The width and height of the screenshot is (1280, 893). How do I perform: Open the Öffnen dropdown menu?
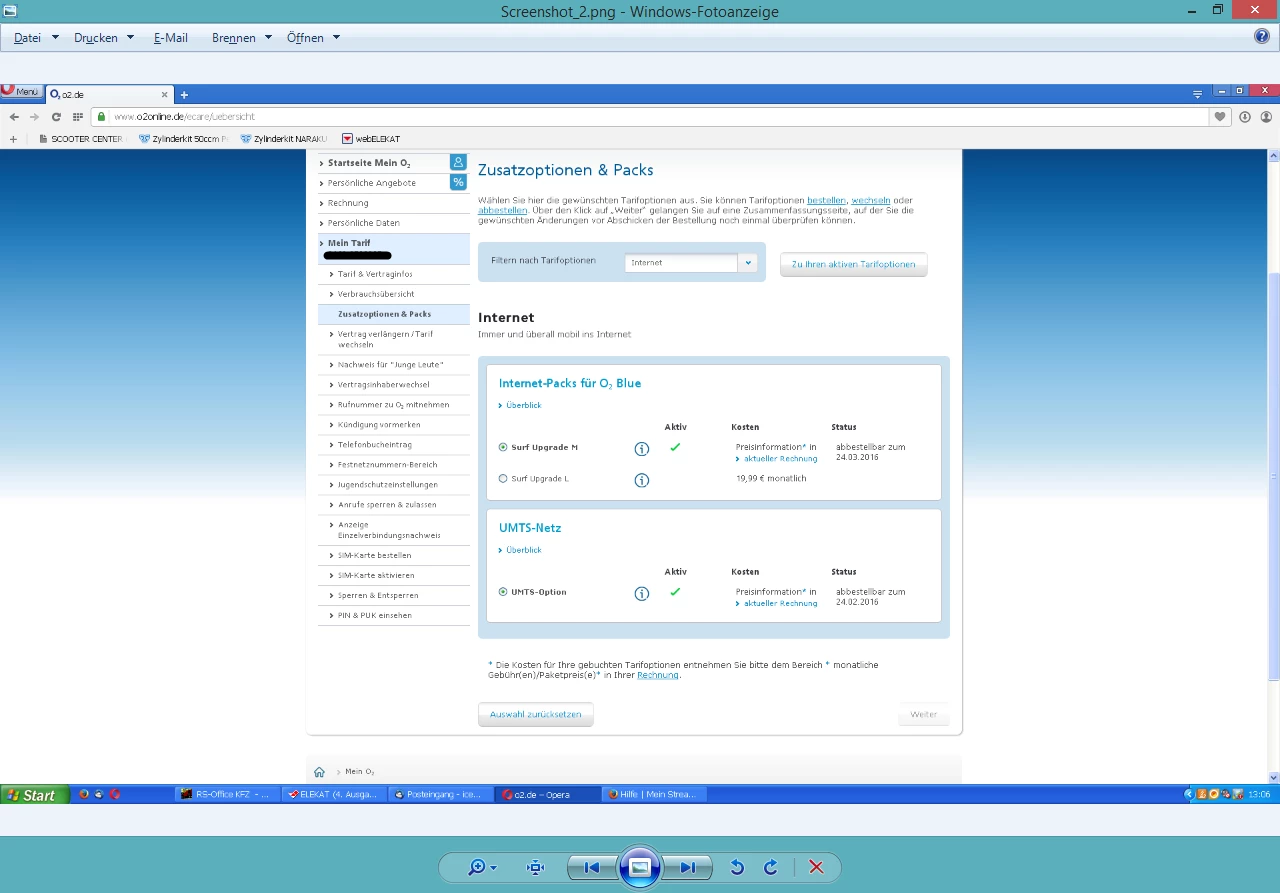[313, 38]
